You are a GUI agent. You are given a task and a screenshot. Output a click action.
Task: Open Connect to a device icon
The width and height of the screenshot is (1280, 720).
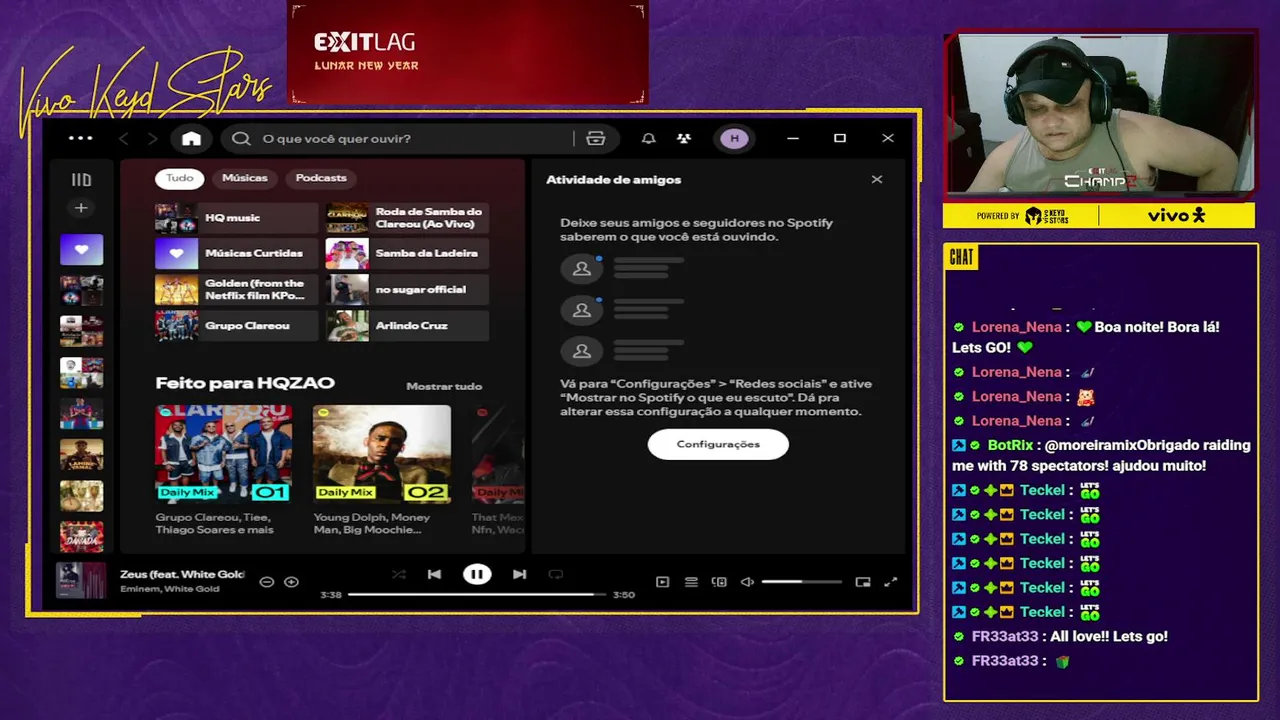pos(719,582)
